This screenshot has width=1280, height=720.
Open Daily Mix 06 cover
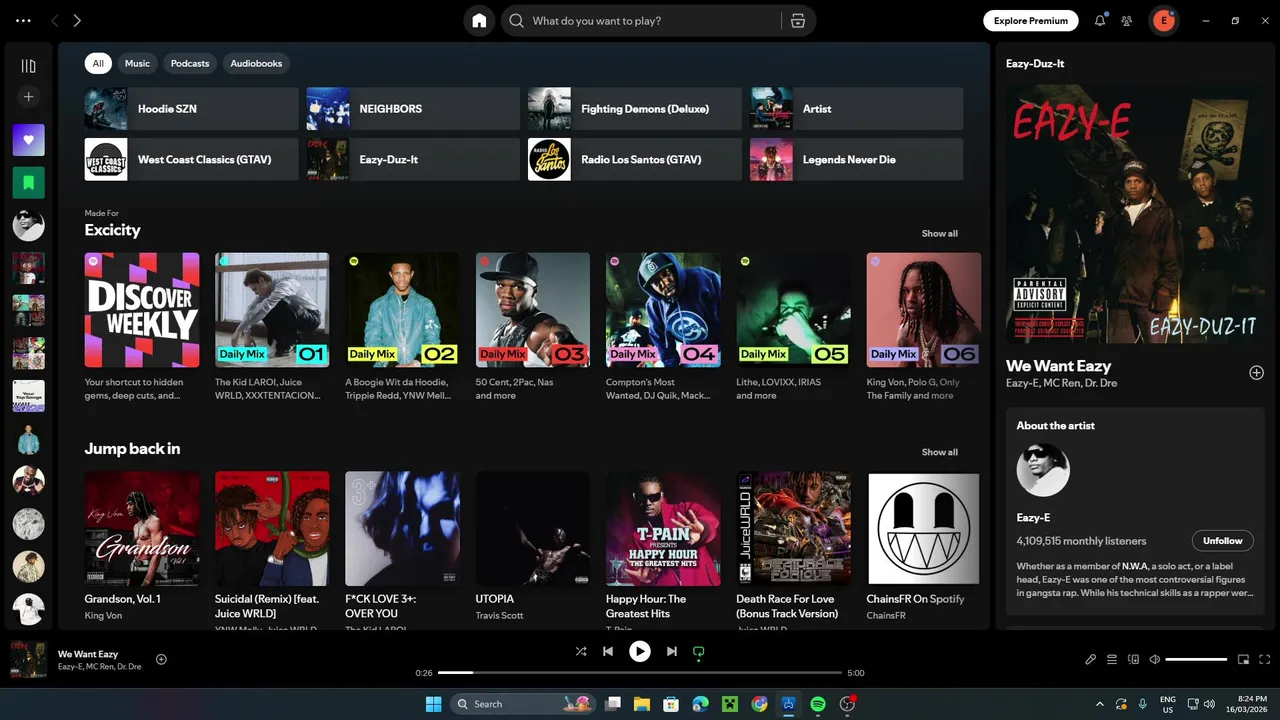coord(924,310)
